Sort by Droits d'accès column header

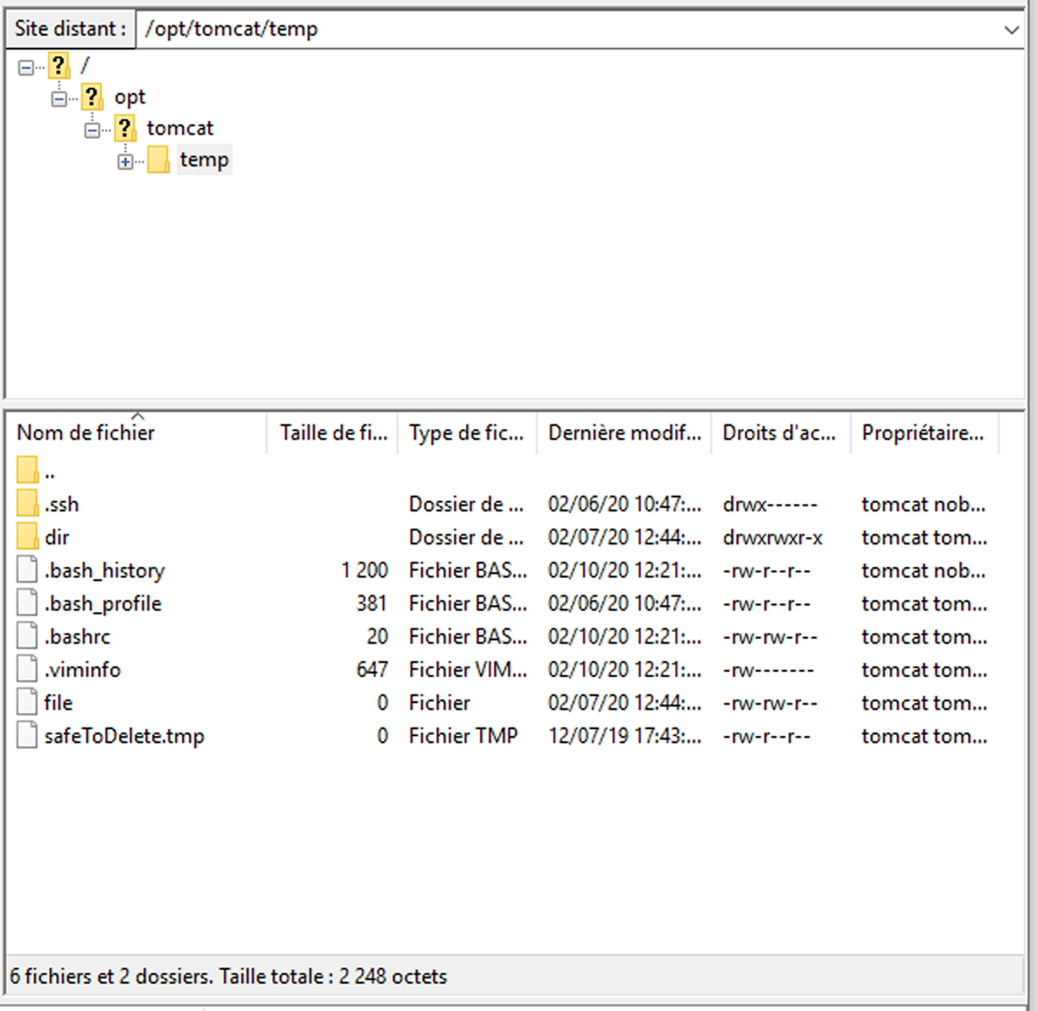tap(779, 433)
